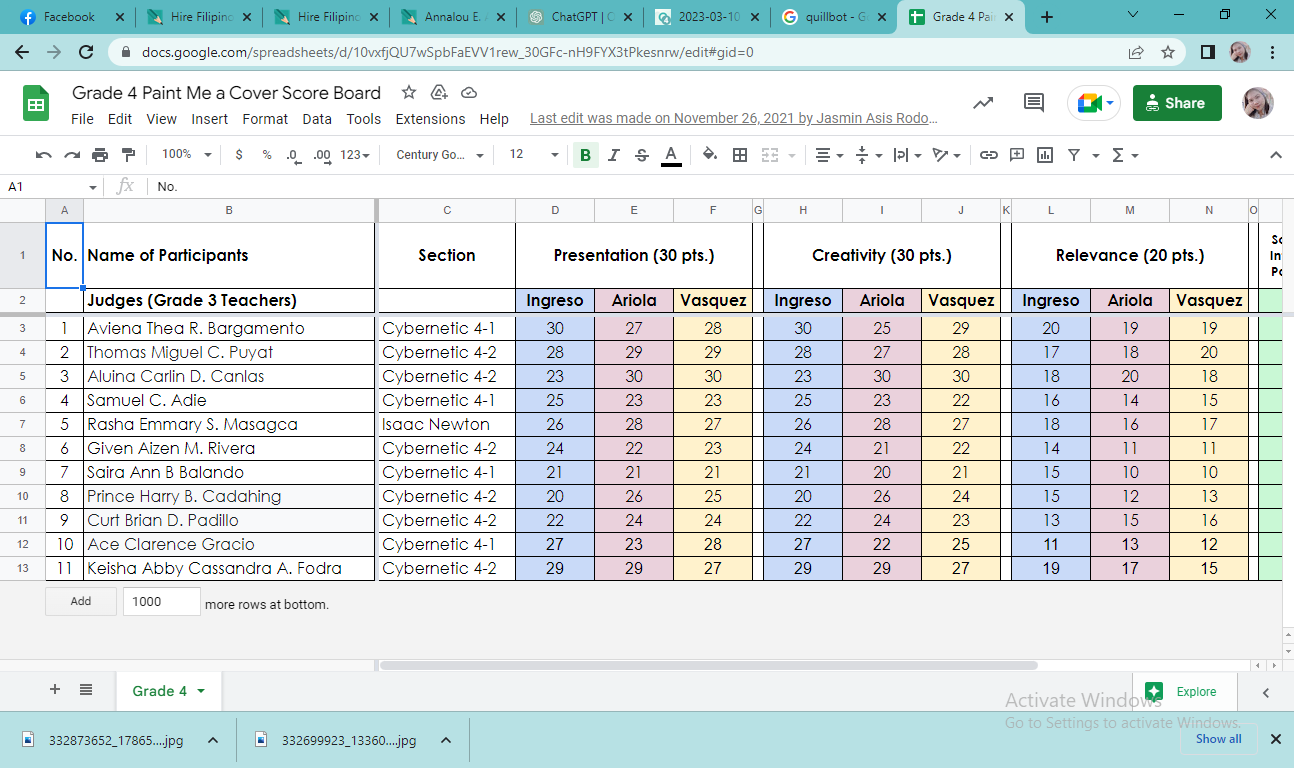This screenshot has width=1294, height=768.
Task: Decrease decimal places icon
Action: [x=293, y=155]
